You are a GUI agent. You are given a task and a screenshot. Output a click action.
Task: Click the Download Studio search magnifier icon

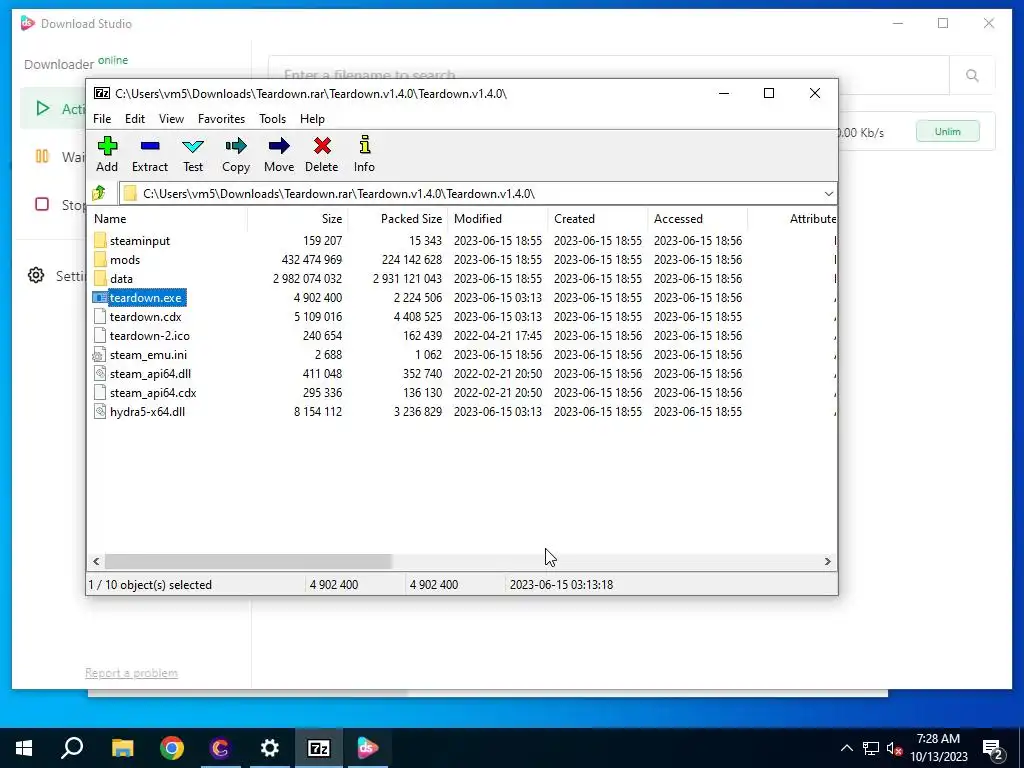point(972,76)
